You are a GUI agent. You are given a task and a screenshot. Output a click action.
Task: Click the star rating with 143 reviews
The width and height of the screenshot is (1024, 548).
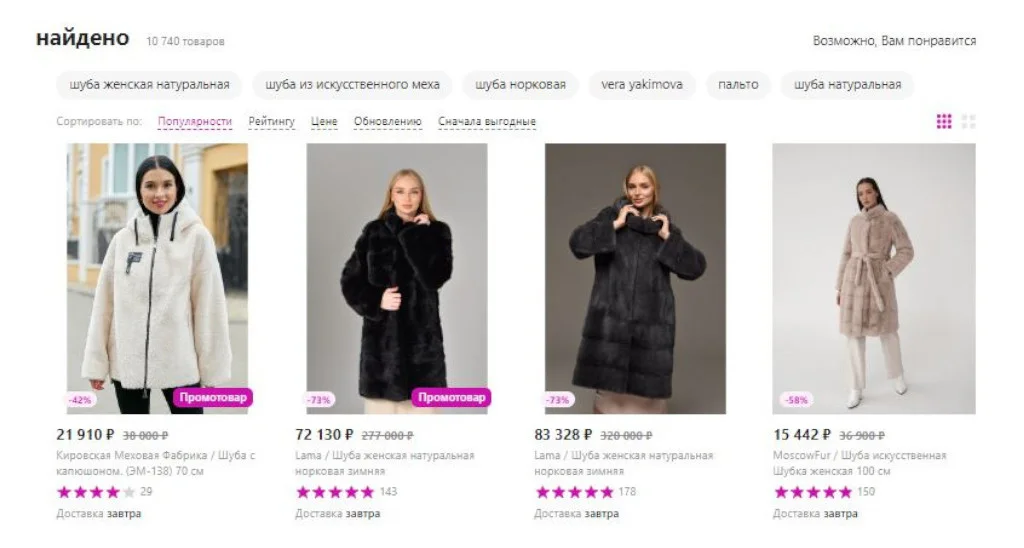(335, 492)
